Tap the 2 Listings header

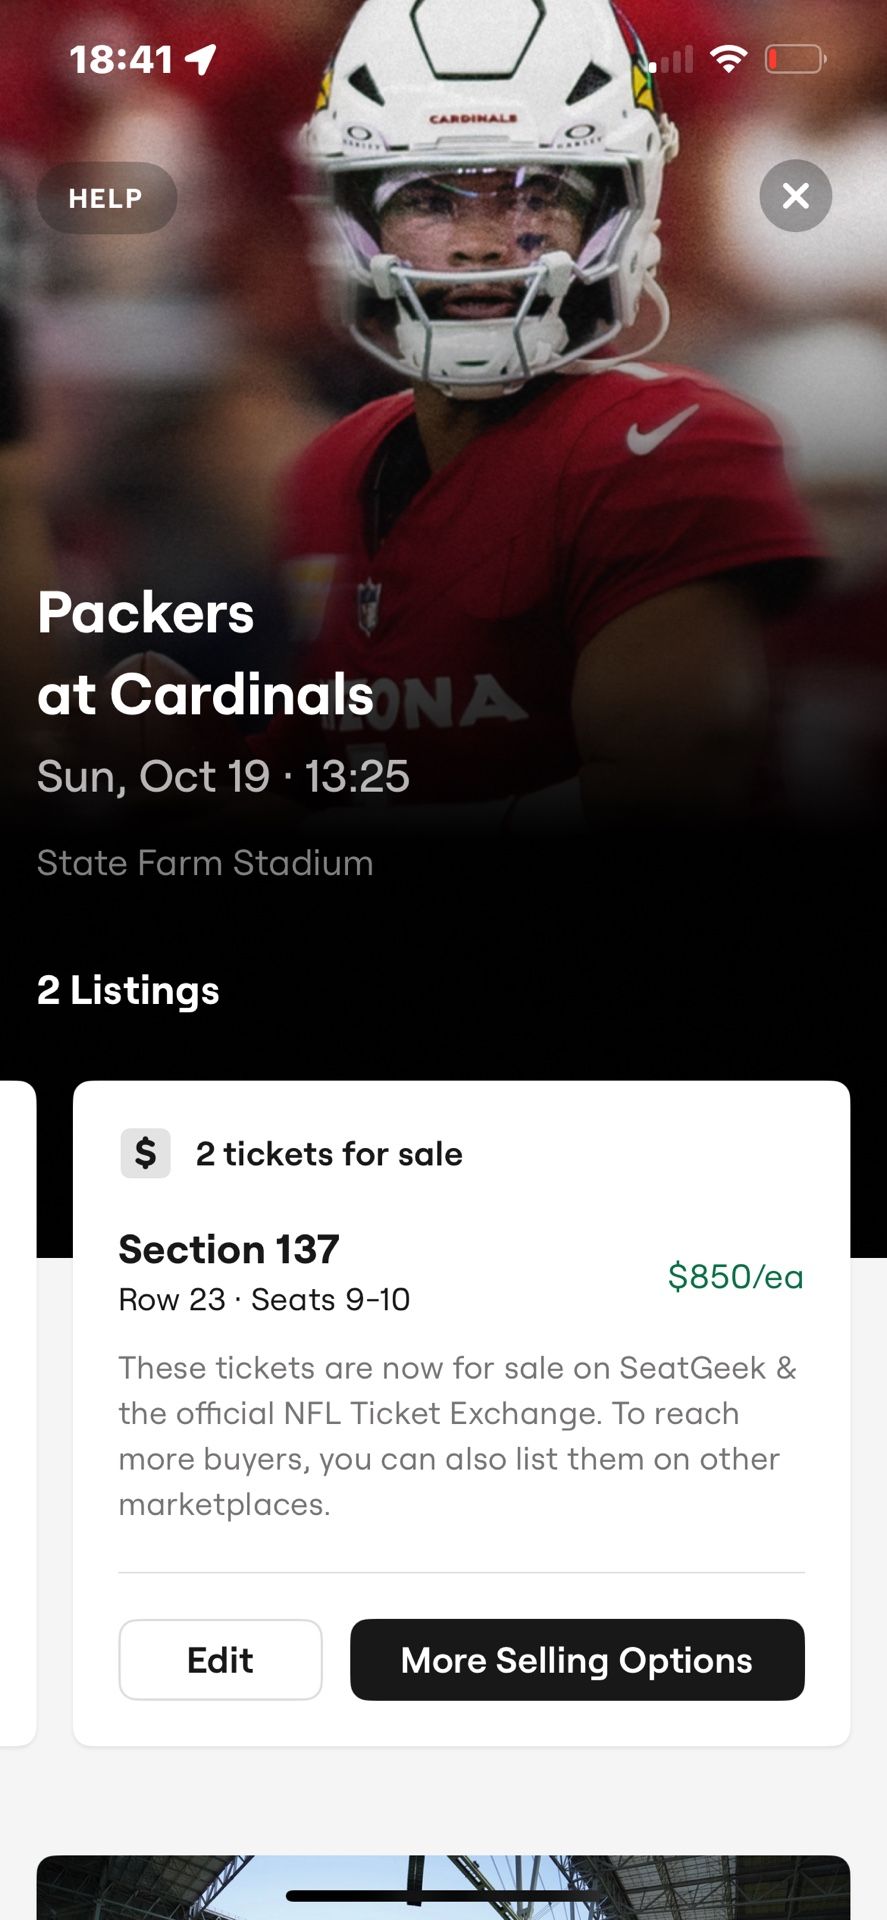click(128, 990)
